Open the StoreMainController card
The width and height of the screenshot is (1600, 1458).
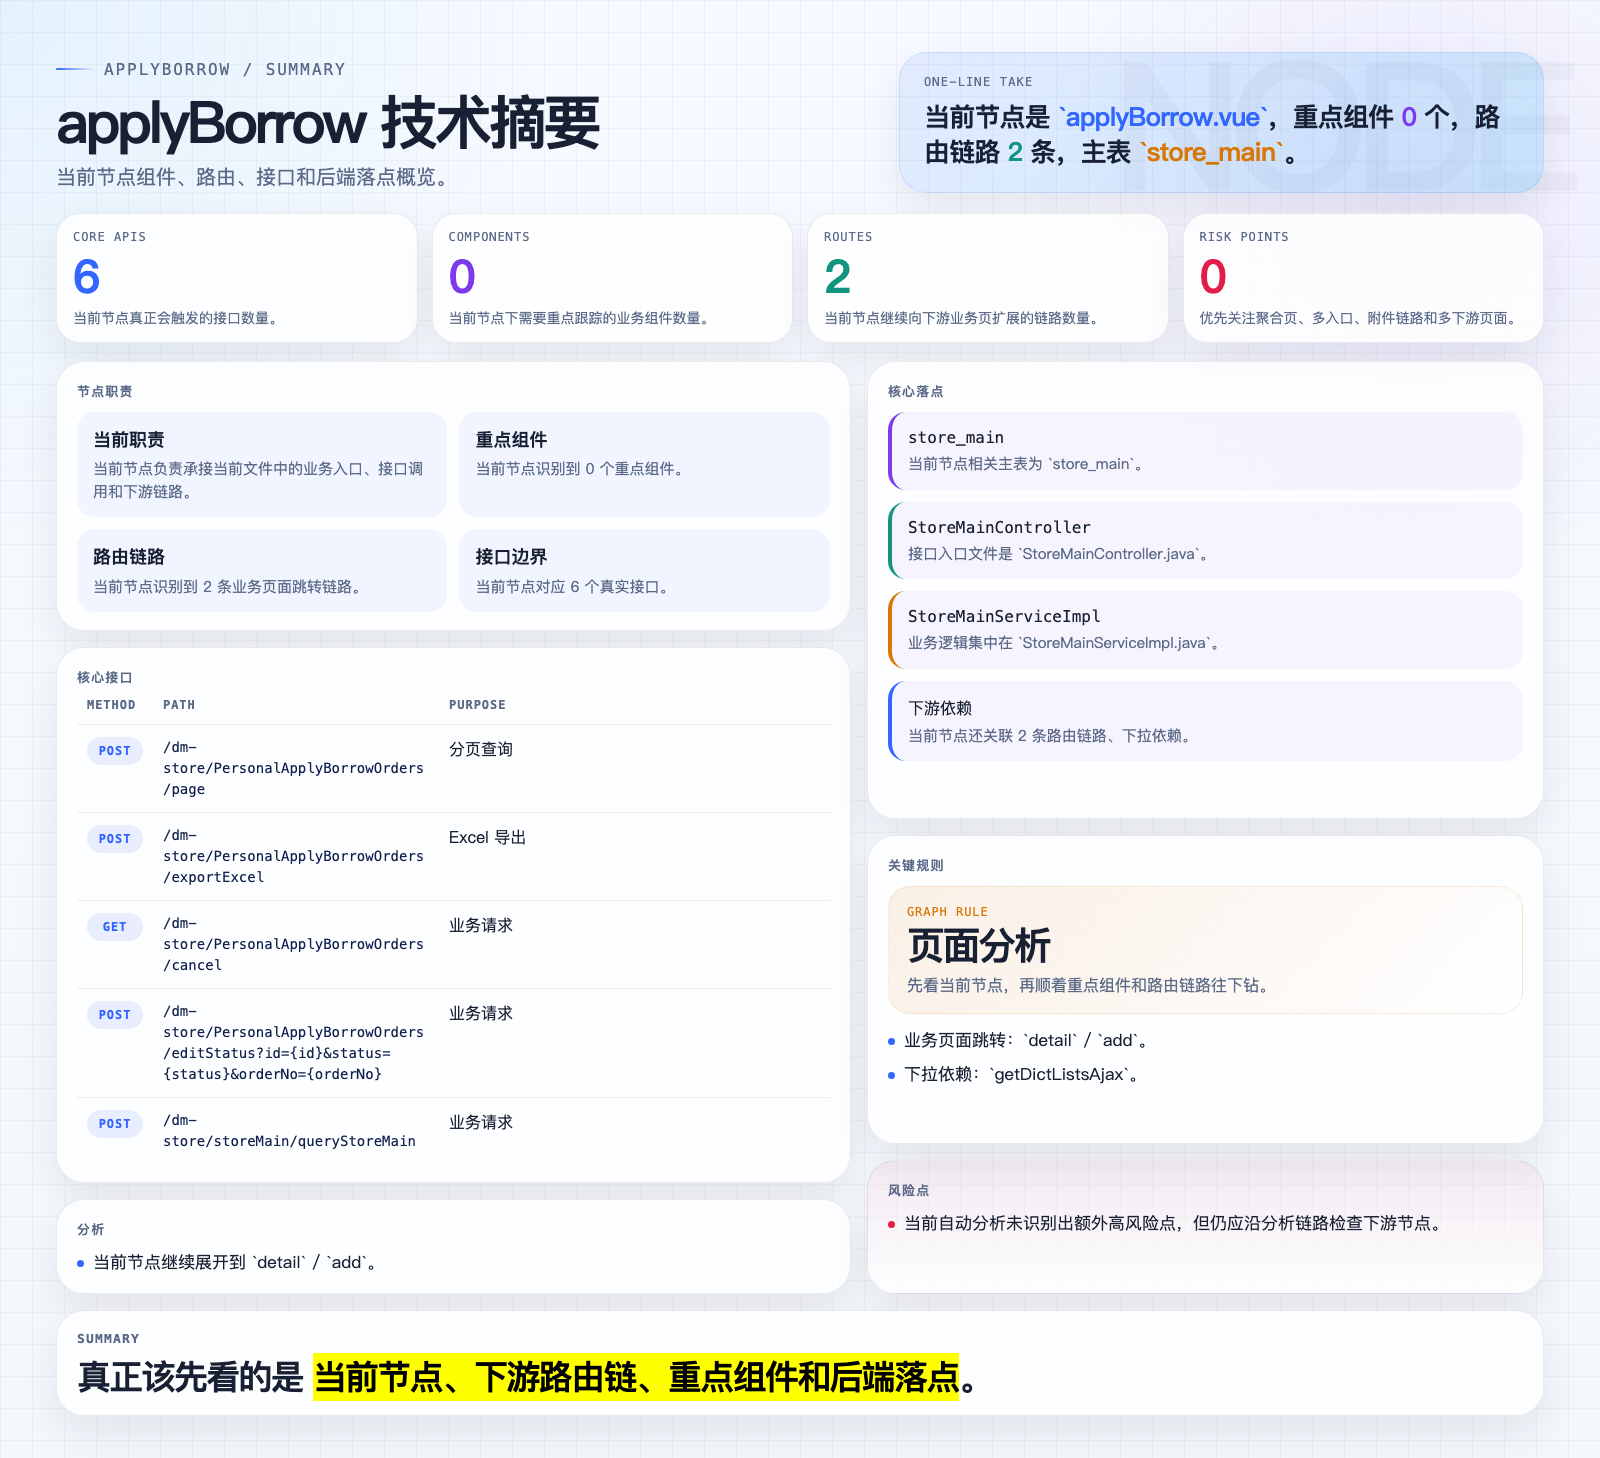pyautogui.click(x=1205, y=540)
